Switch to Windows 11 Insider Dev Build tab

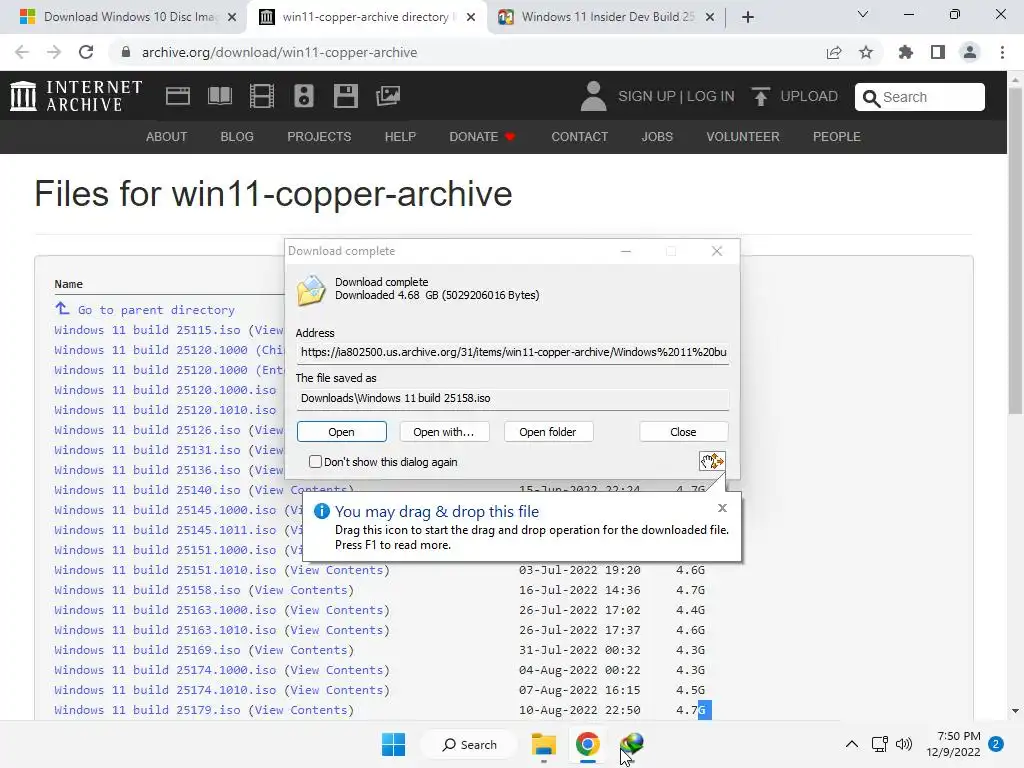click(607, 17)
